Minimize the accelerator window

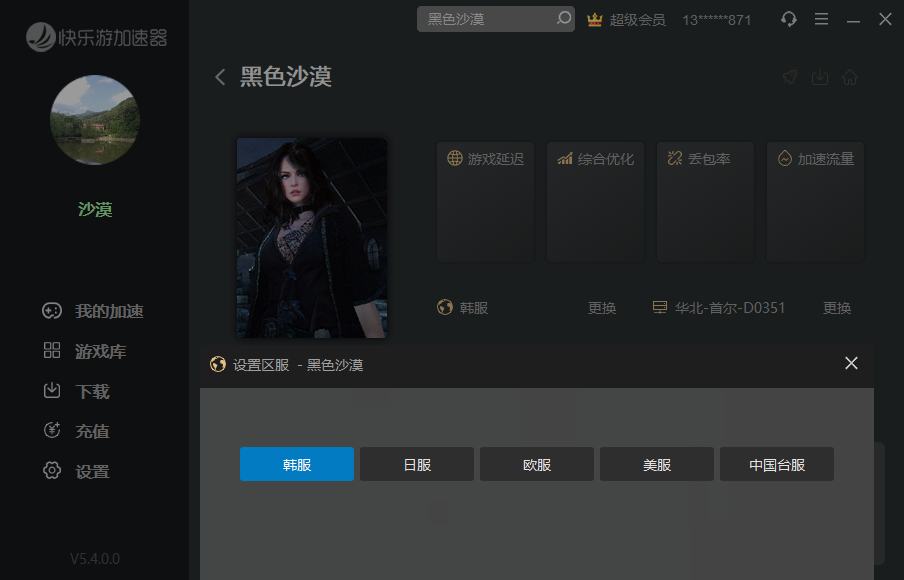(x=853, y=21)
